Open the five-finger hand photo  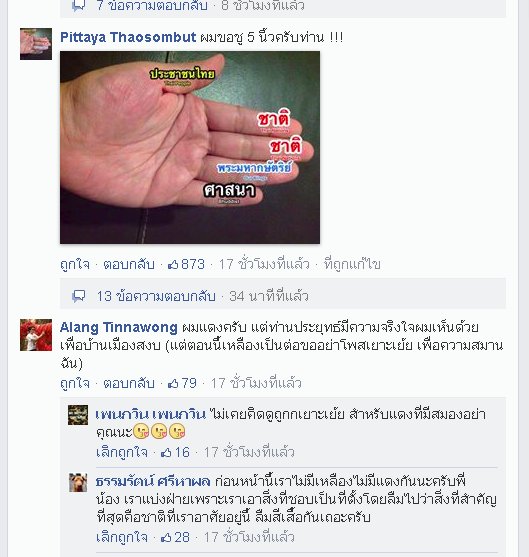(x=190, y=147)
